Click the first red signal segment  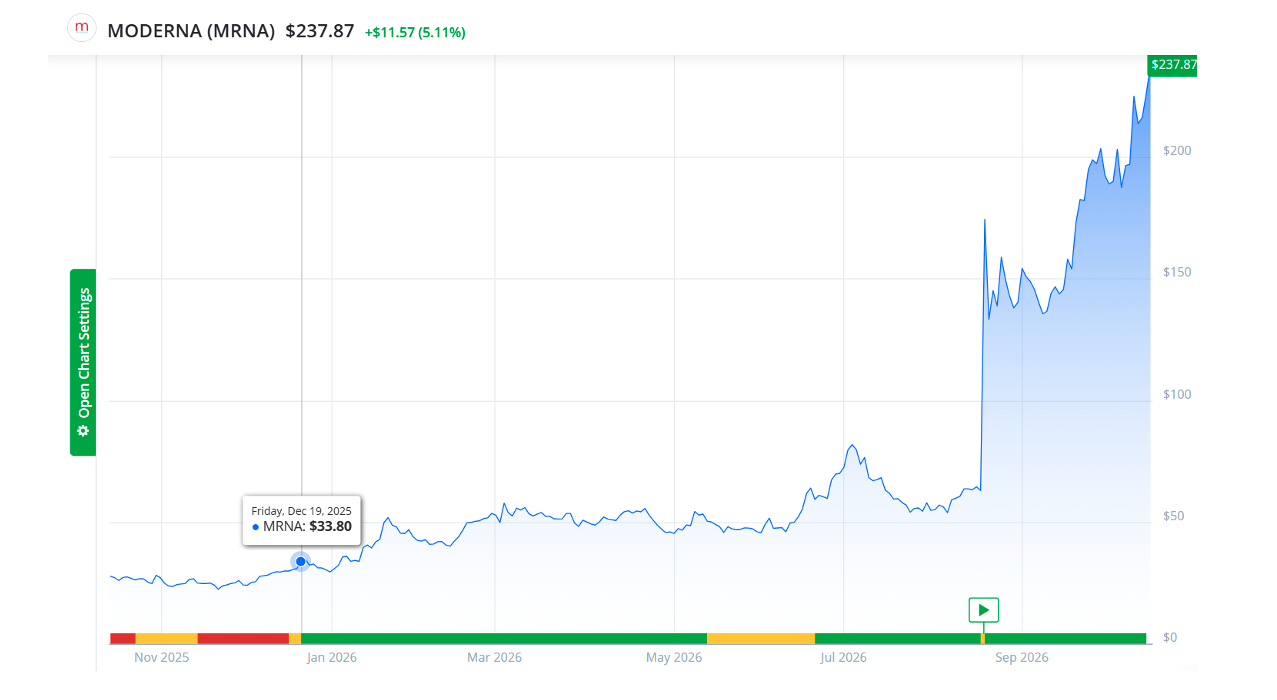122,638
